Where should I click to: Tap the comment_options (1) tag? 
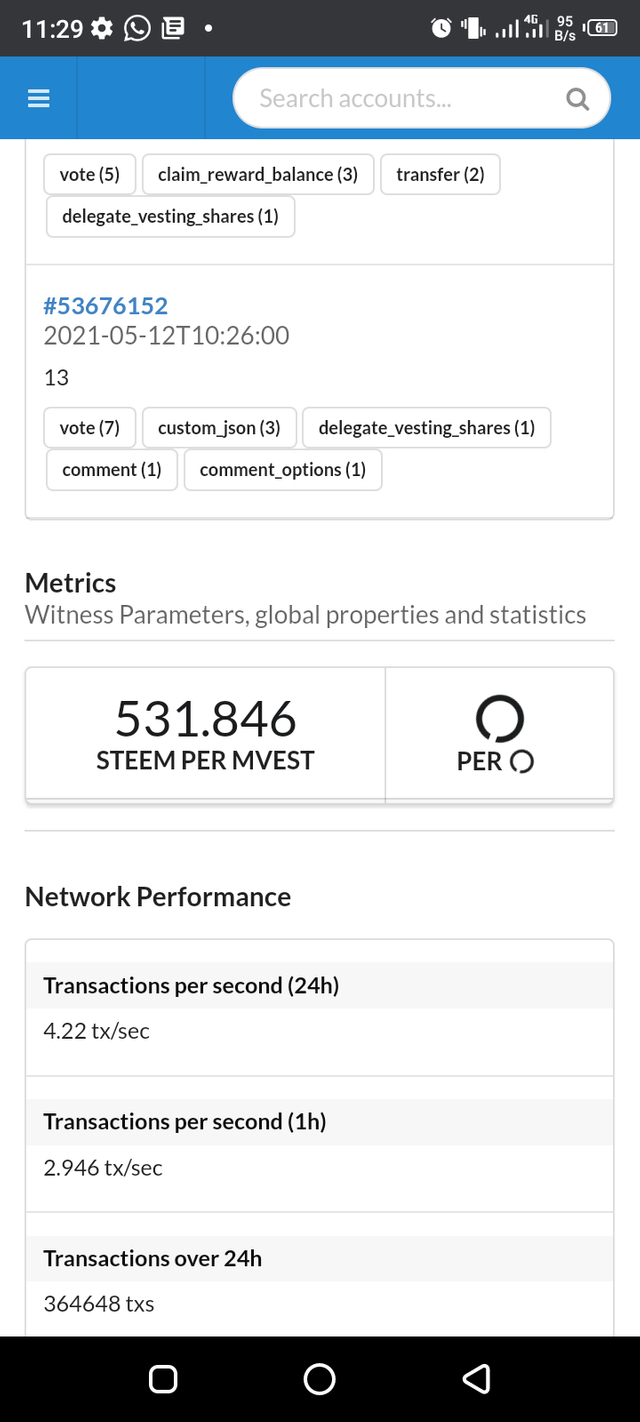click(283, 469)
